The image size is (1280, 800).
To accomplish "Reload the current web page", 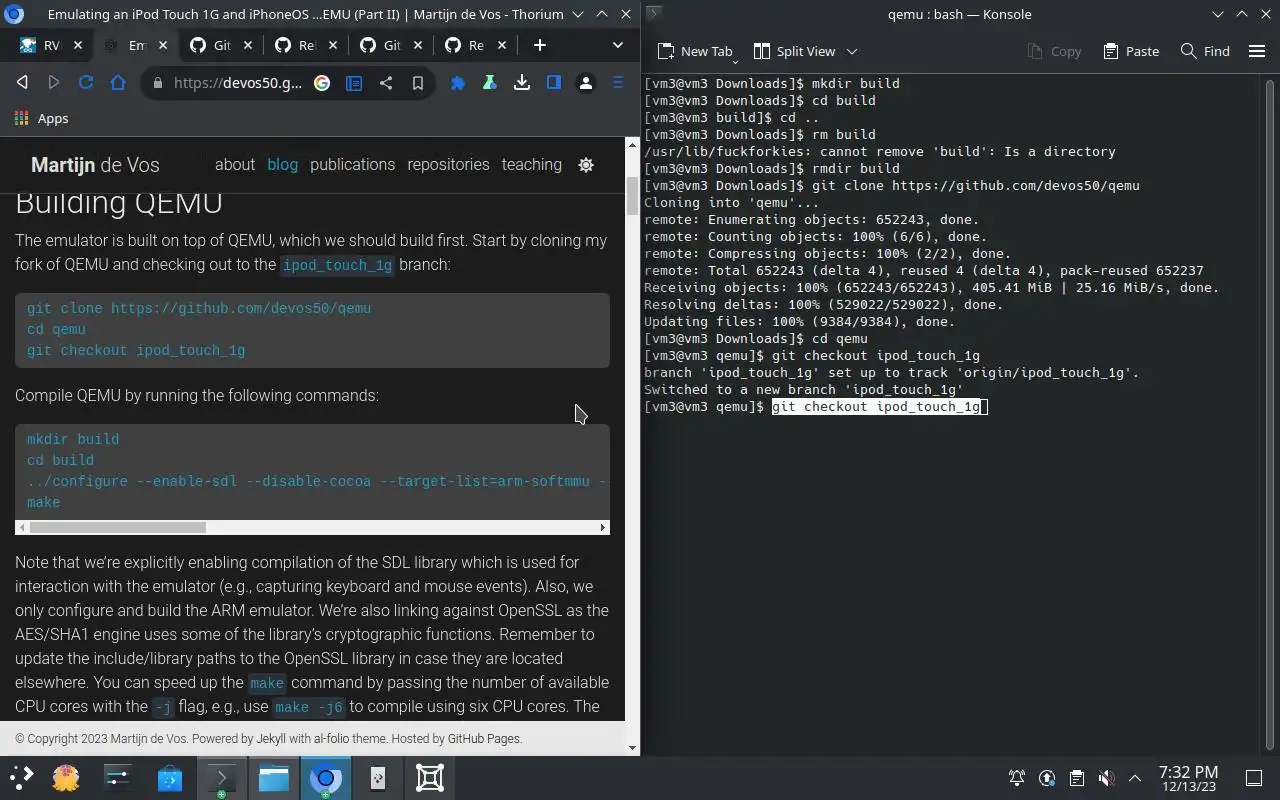I will tap(86, 83).
